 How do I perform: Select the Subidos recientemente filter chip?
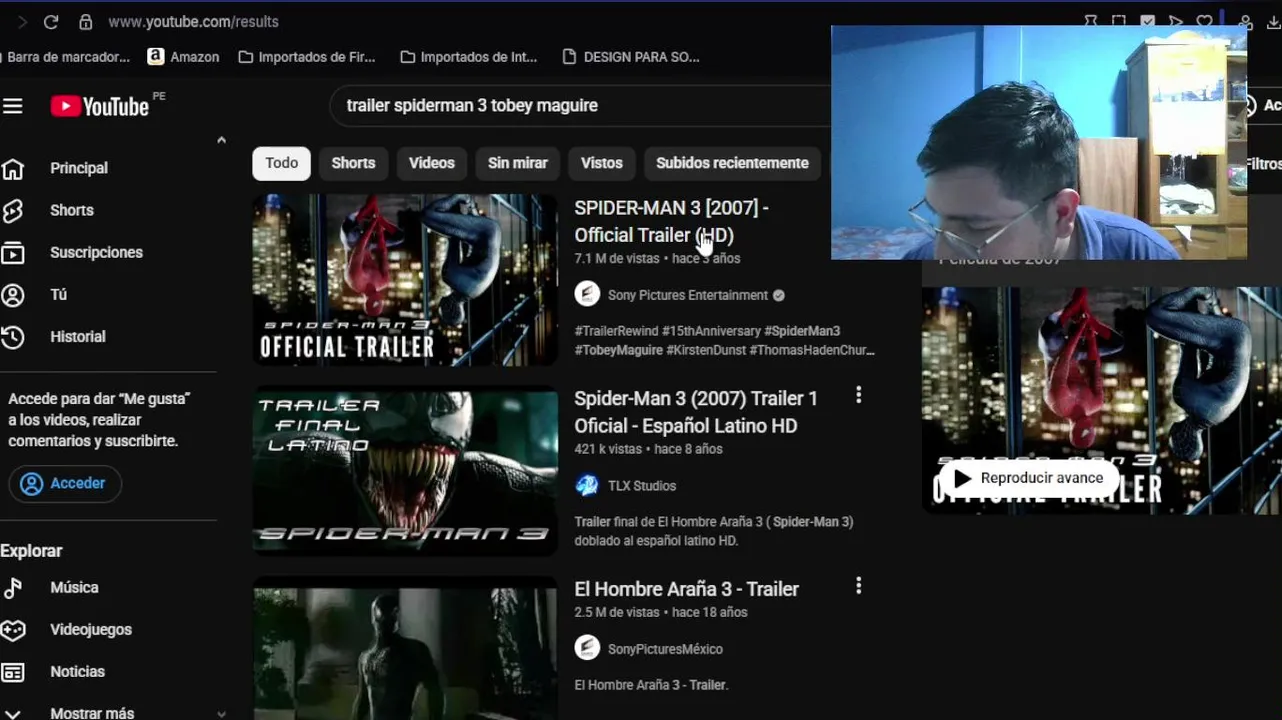coord(732,163)
